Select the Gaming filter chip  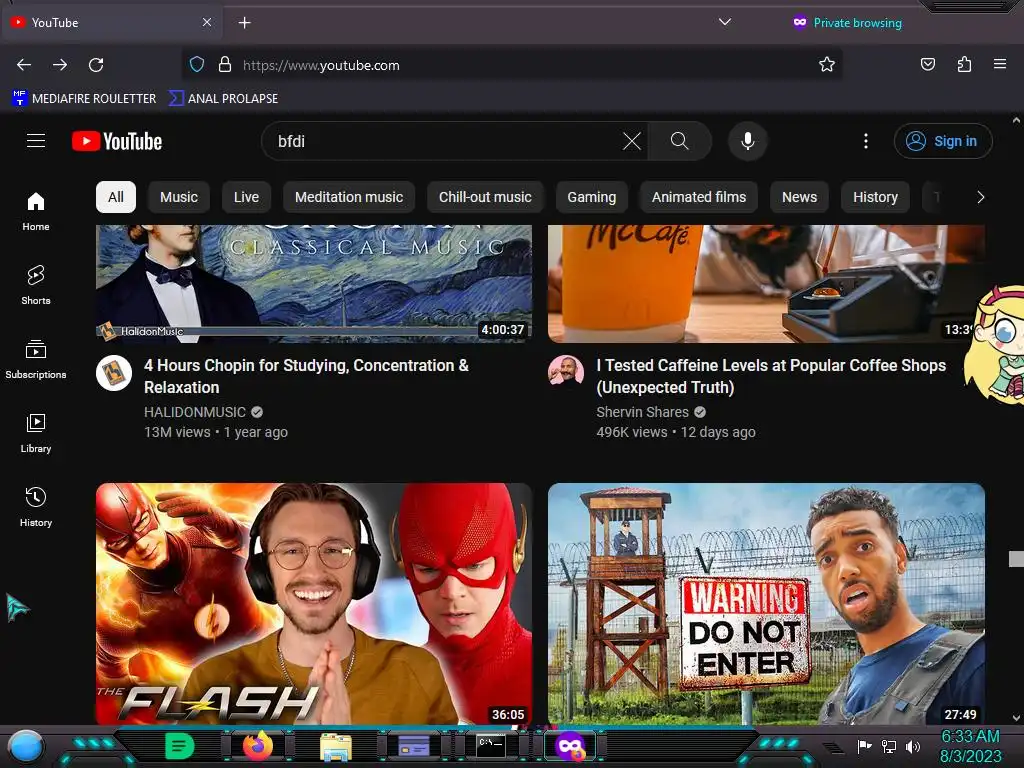click(592, 197)
